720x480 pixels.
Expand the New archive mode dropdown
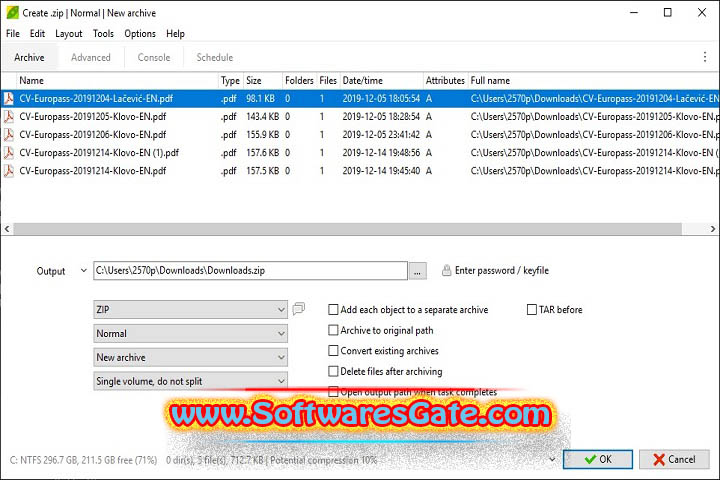(190, 357)
